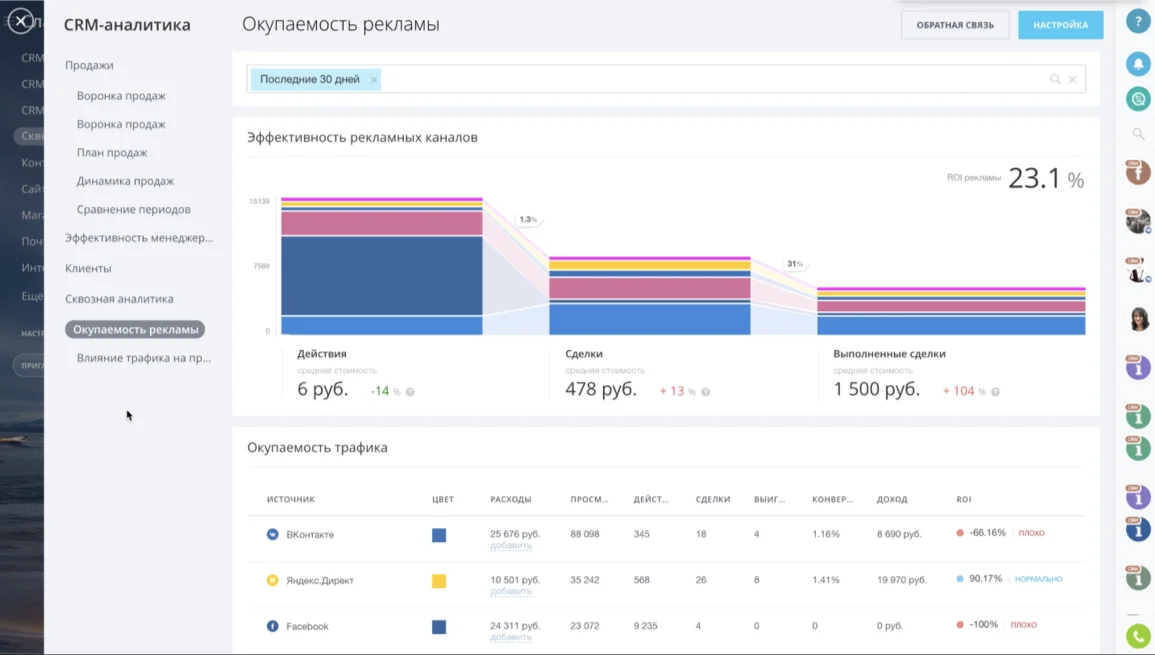Click inside the period filter input field
The image size is (1155, 655).
click(x=700, y=80)
